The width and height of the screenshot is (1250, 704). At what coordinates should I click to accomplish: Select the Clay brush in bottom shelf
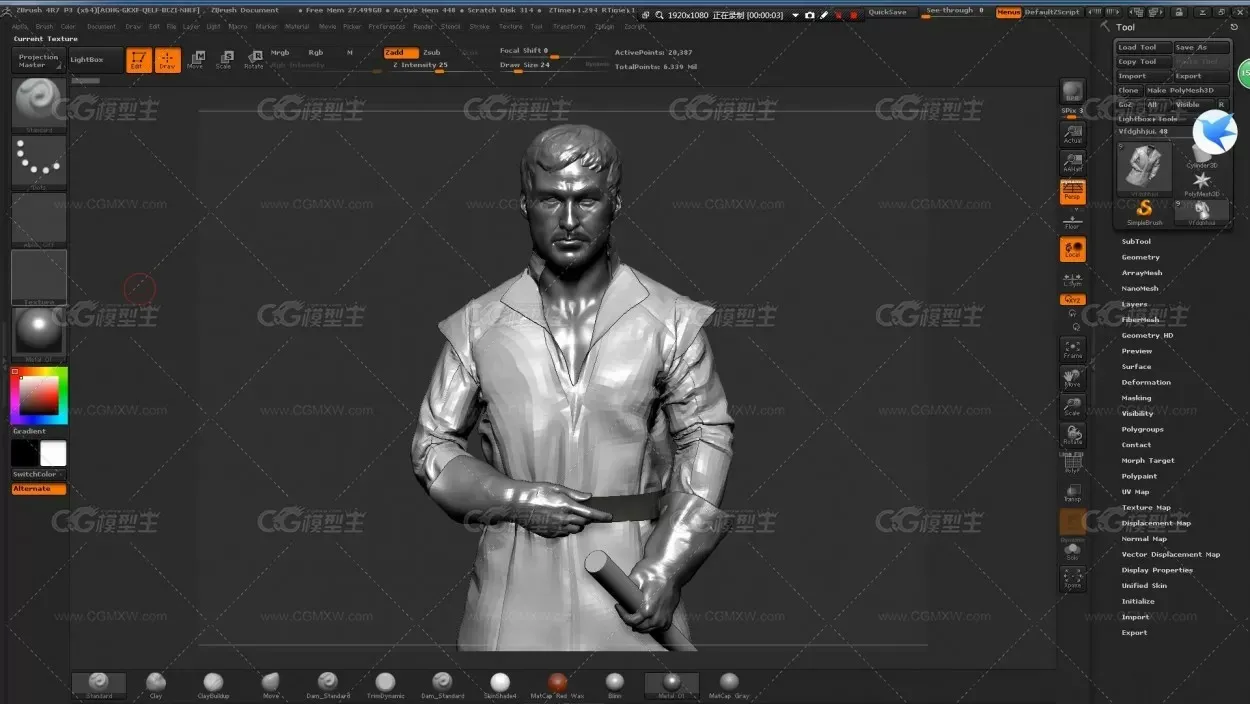click(x=155, y=685)
